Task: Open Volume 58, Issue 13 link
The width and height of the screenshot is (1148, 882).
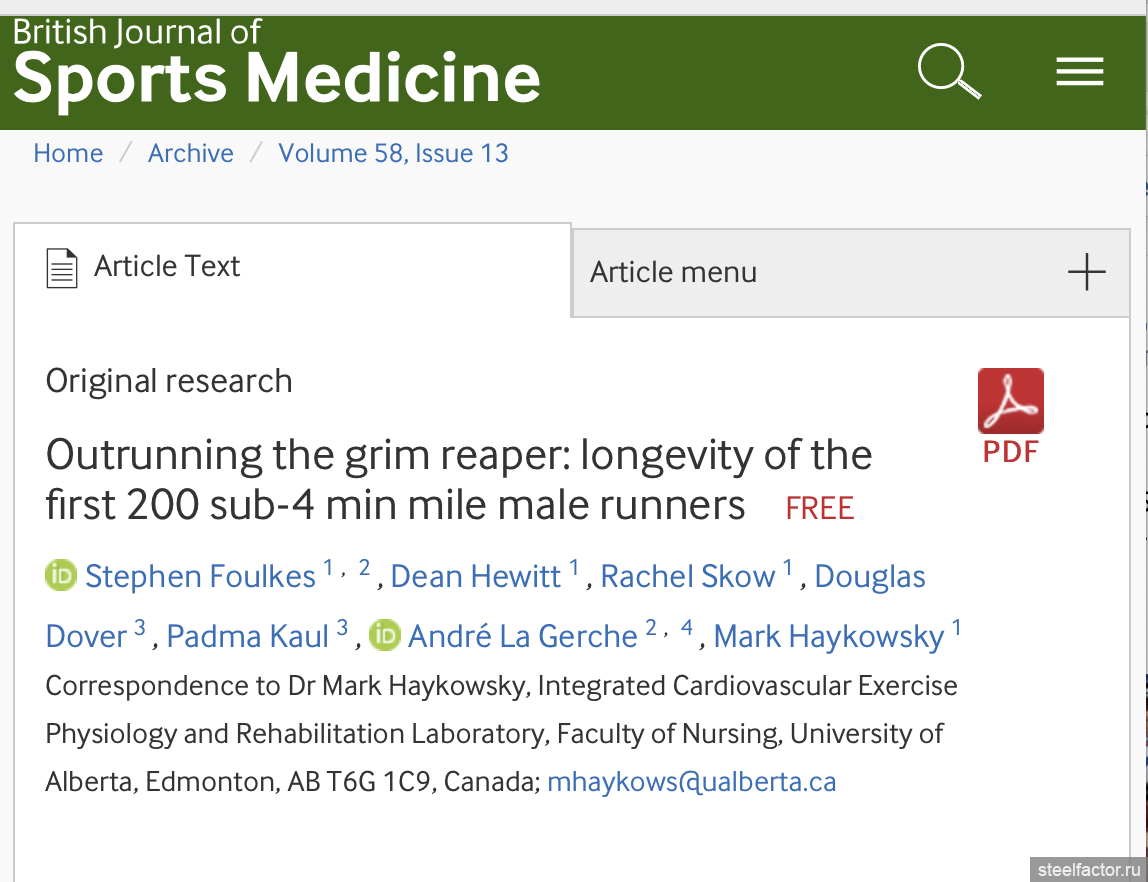Action: 393,153
